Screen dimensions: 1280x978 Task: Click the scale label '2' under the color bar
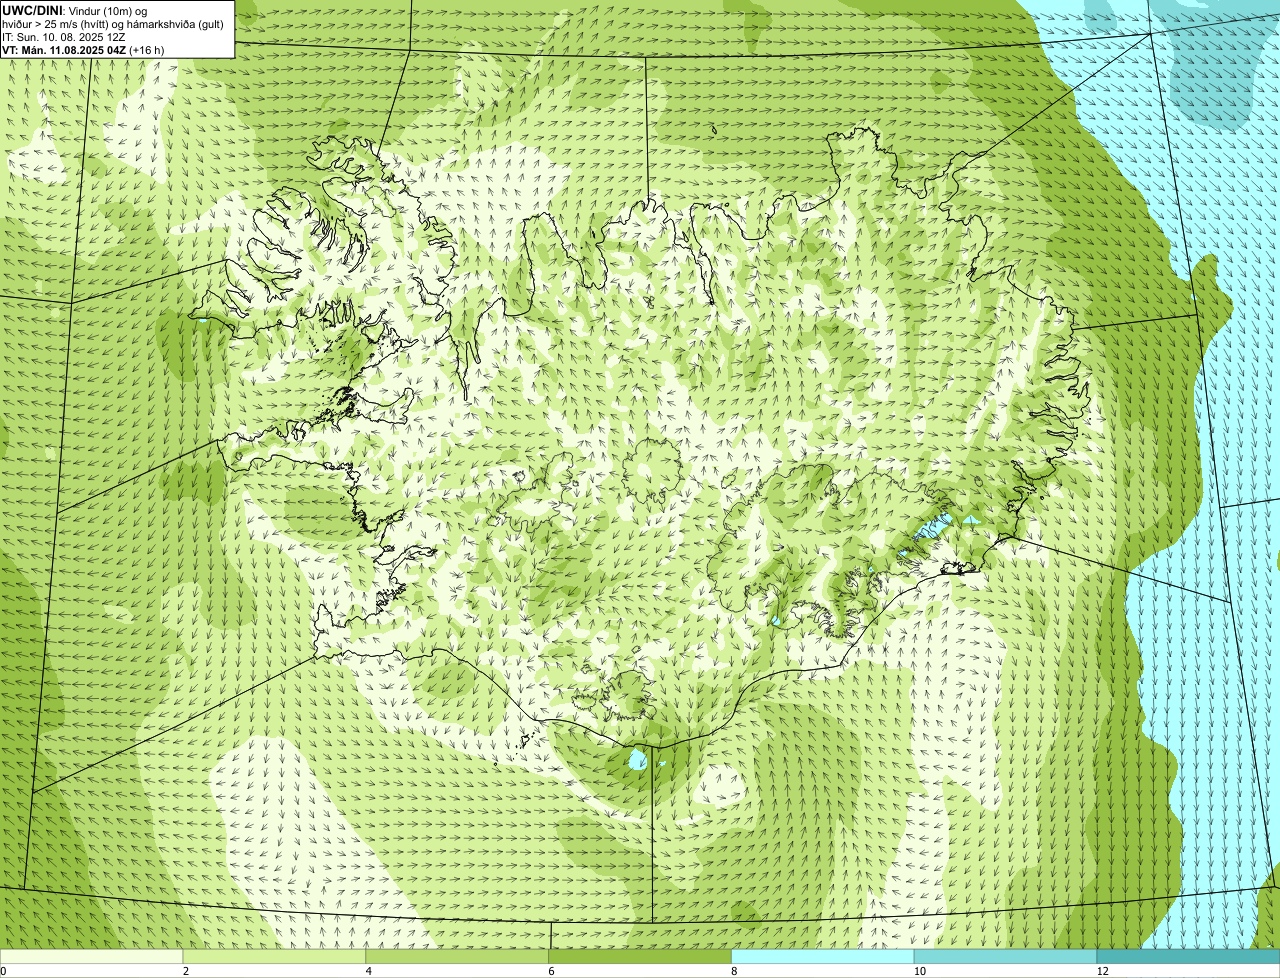pyautogui.click(x=186, y=971)
